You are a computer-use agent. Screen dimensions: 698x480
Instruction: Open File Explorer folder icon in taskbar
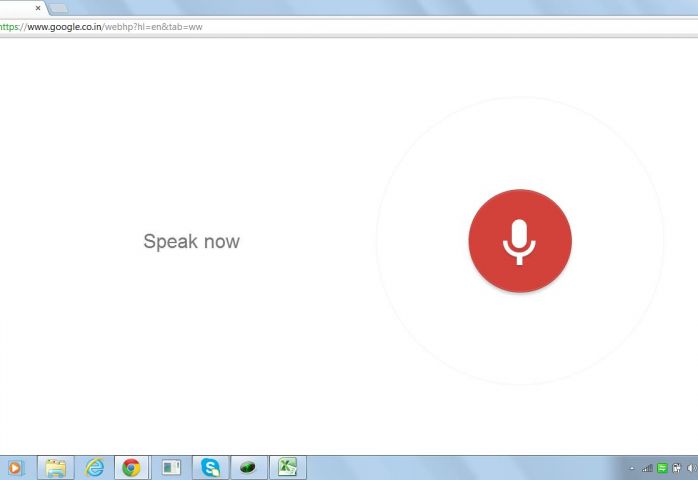(56, 467)
